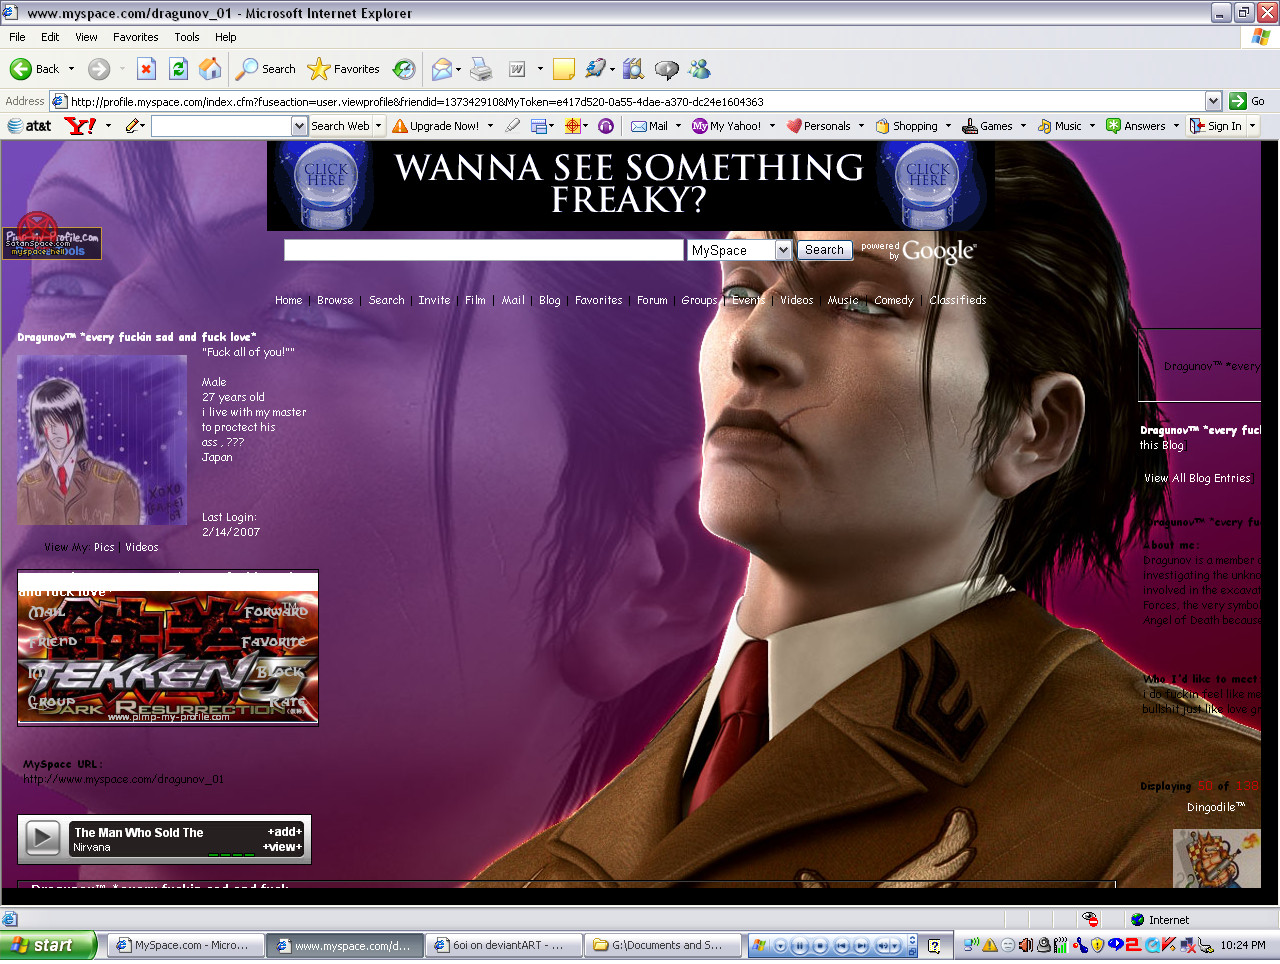The width and height of the screenshot is (1280, 964).
Task: Click the green Go button
Action: click(x=1247, y=101)
